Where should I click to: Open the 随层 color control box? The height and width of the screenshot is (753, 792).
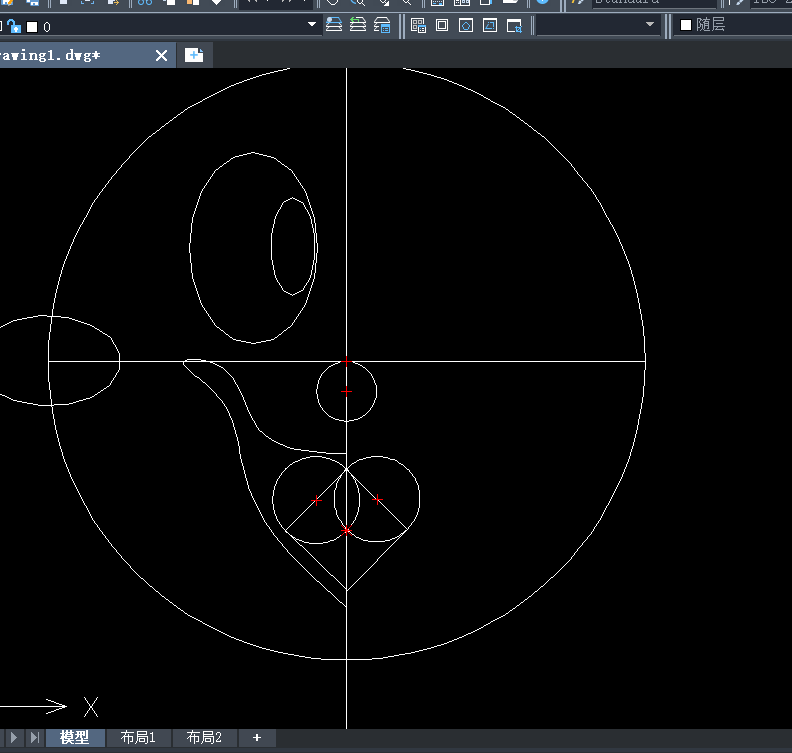733,25
